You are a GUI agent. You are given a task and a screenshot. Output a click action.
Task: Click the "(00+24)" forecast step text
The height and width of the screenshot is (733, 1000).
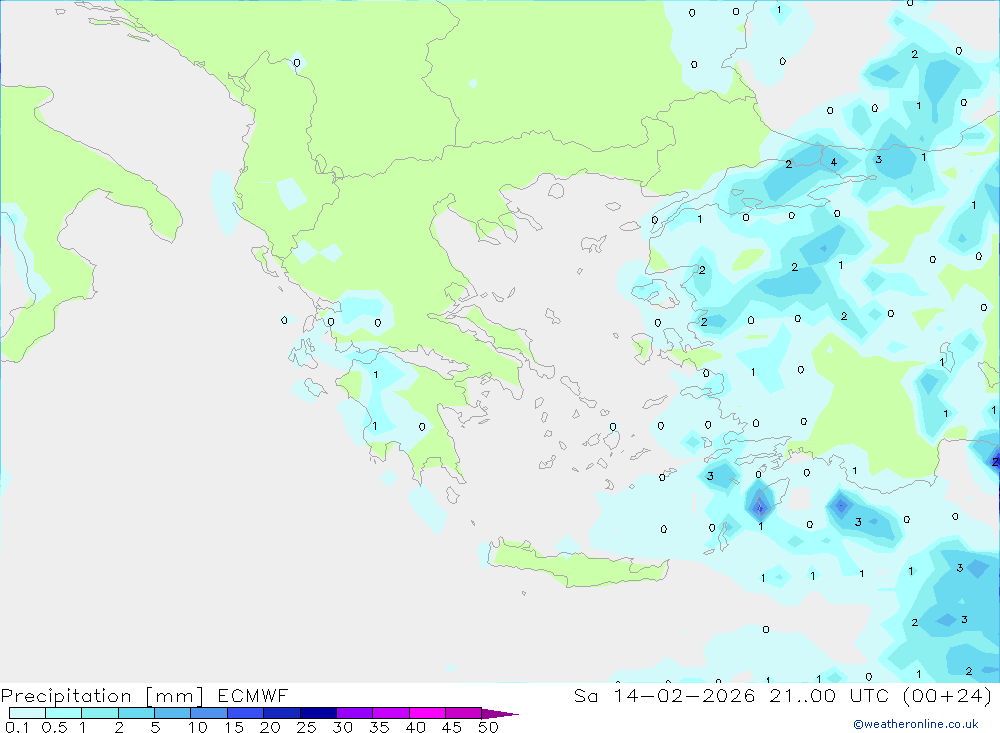point(948,695)
